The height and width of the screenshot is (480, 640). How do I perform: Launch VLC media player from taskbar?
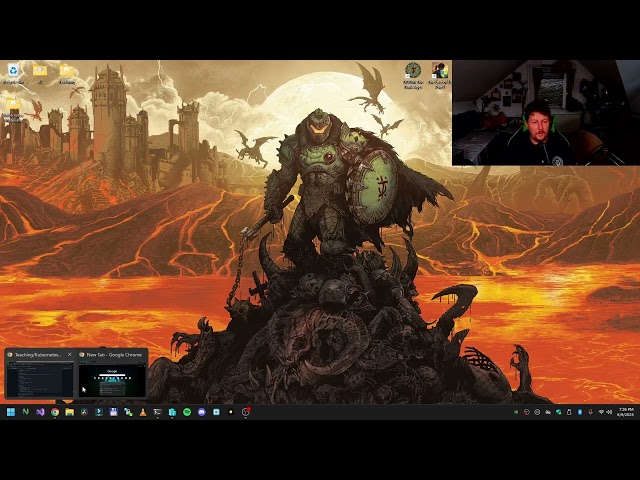(x=143, y=412)
